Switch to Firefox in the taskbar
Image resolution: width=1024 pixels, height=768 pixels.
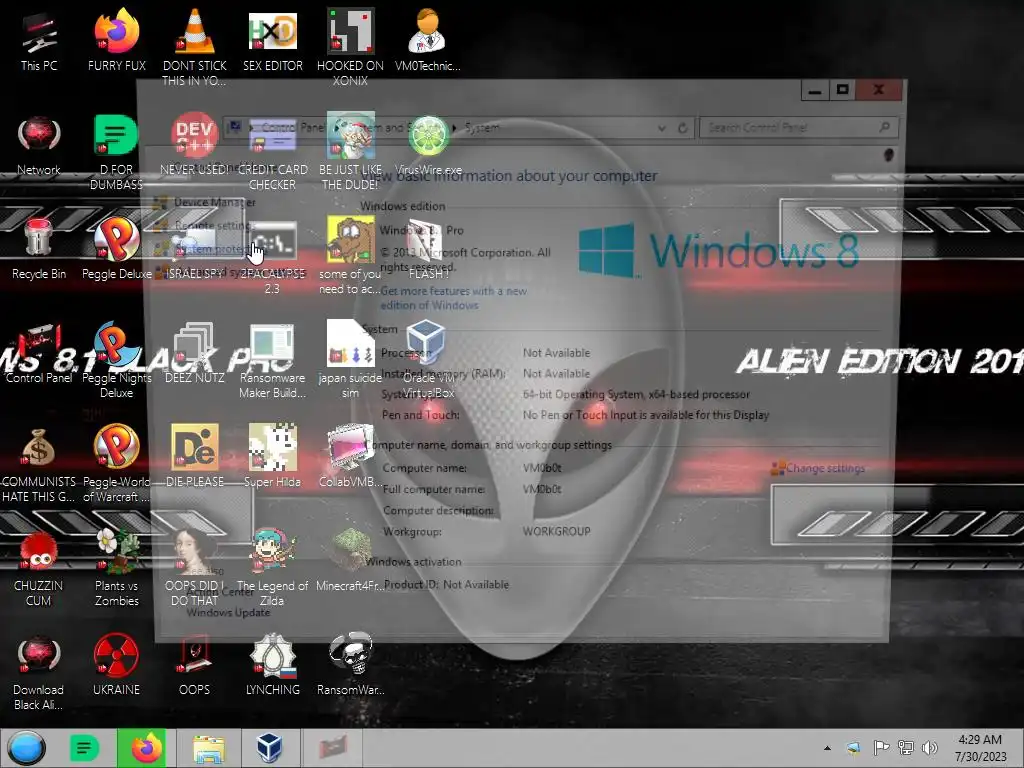(x=142, y=748)
